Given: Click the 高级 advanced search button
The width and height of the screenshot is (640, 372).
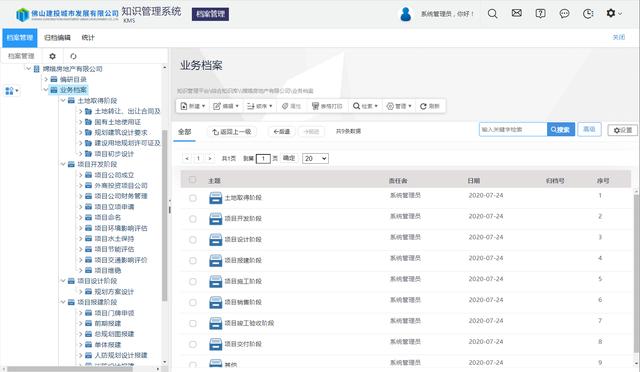Looking at the screenshot, I should pyautogui.click(x=589, y=129).
